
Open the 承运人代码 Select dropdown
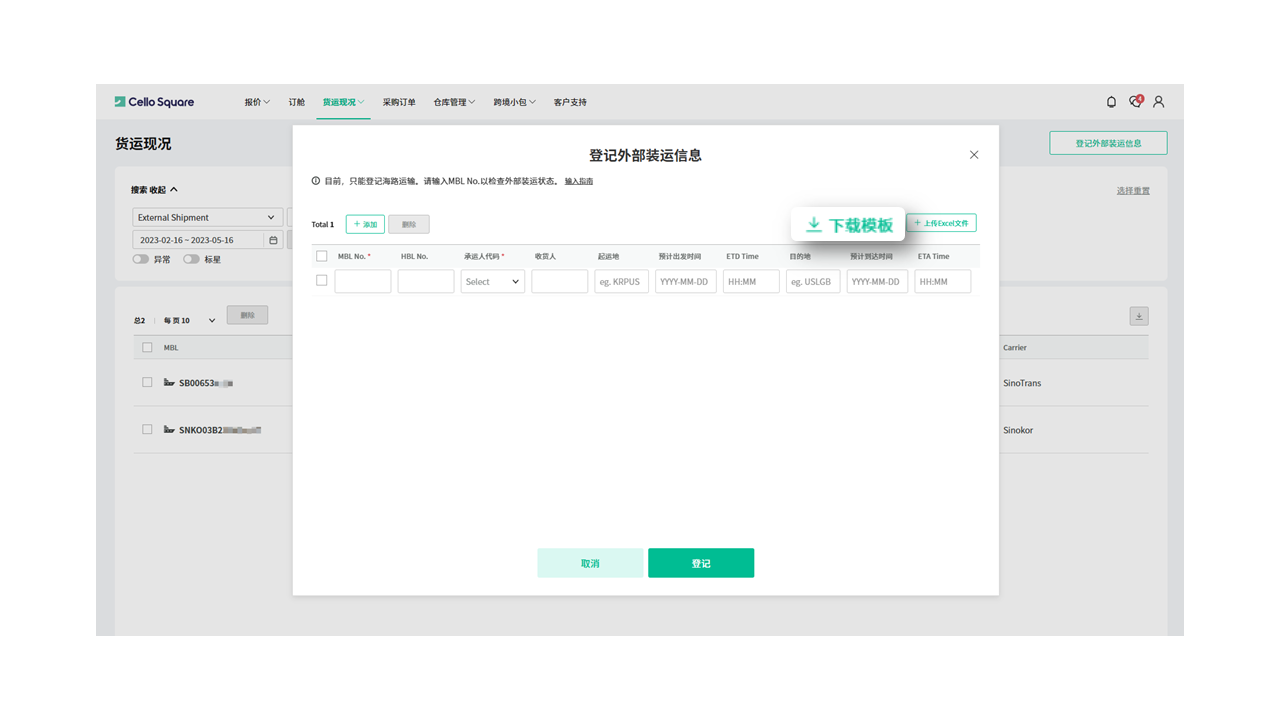[x=492, y=282]
